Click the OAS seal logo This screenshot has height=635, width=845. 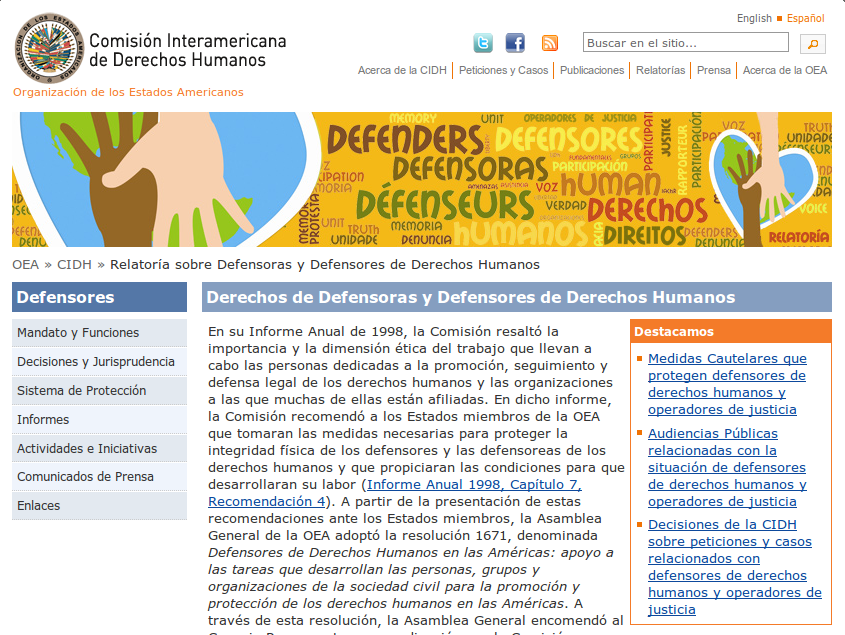coord(50,48)
